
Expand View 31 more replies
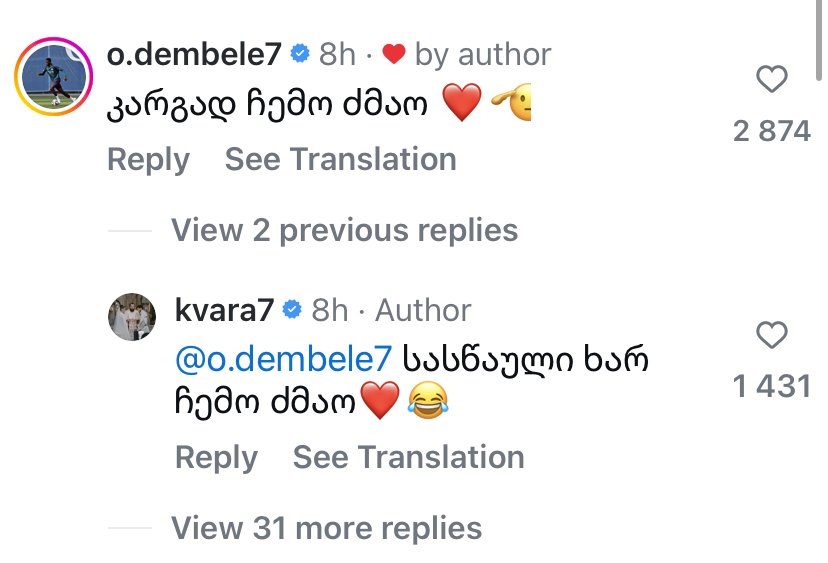point(326,527)
